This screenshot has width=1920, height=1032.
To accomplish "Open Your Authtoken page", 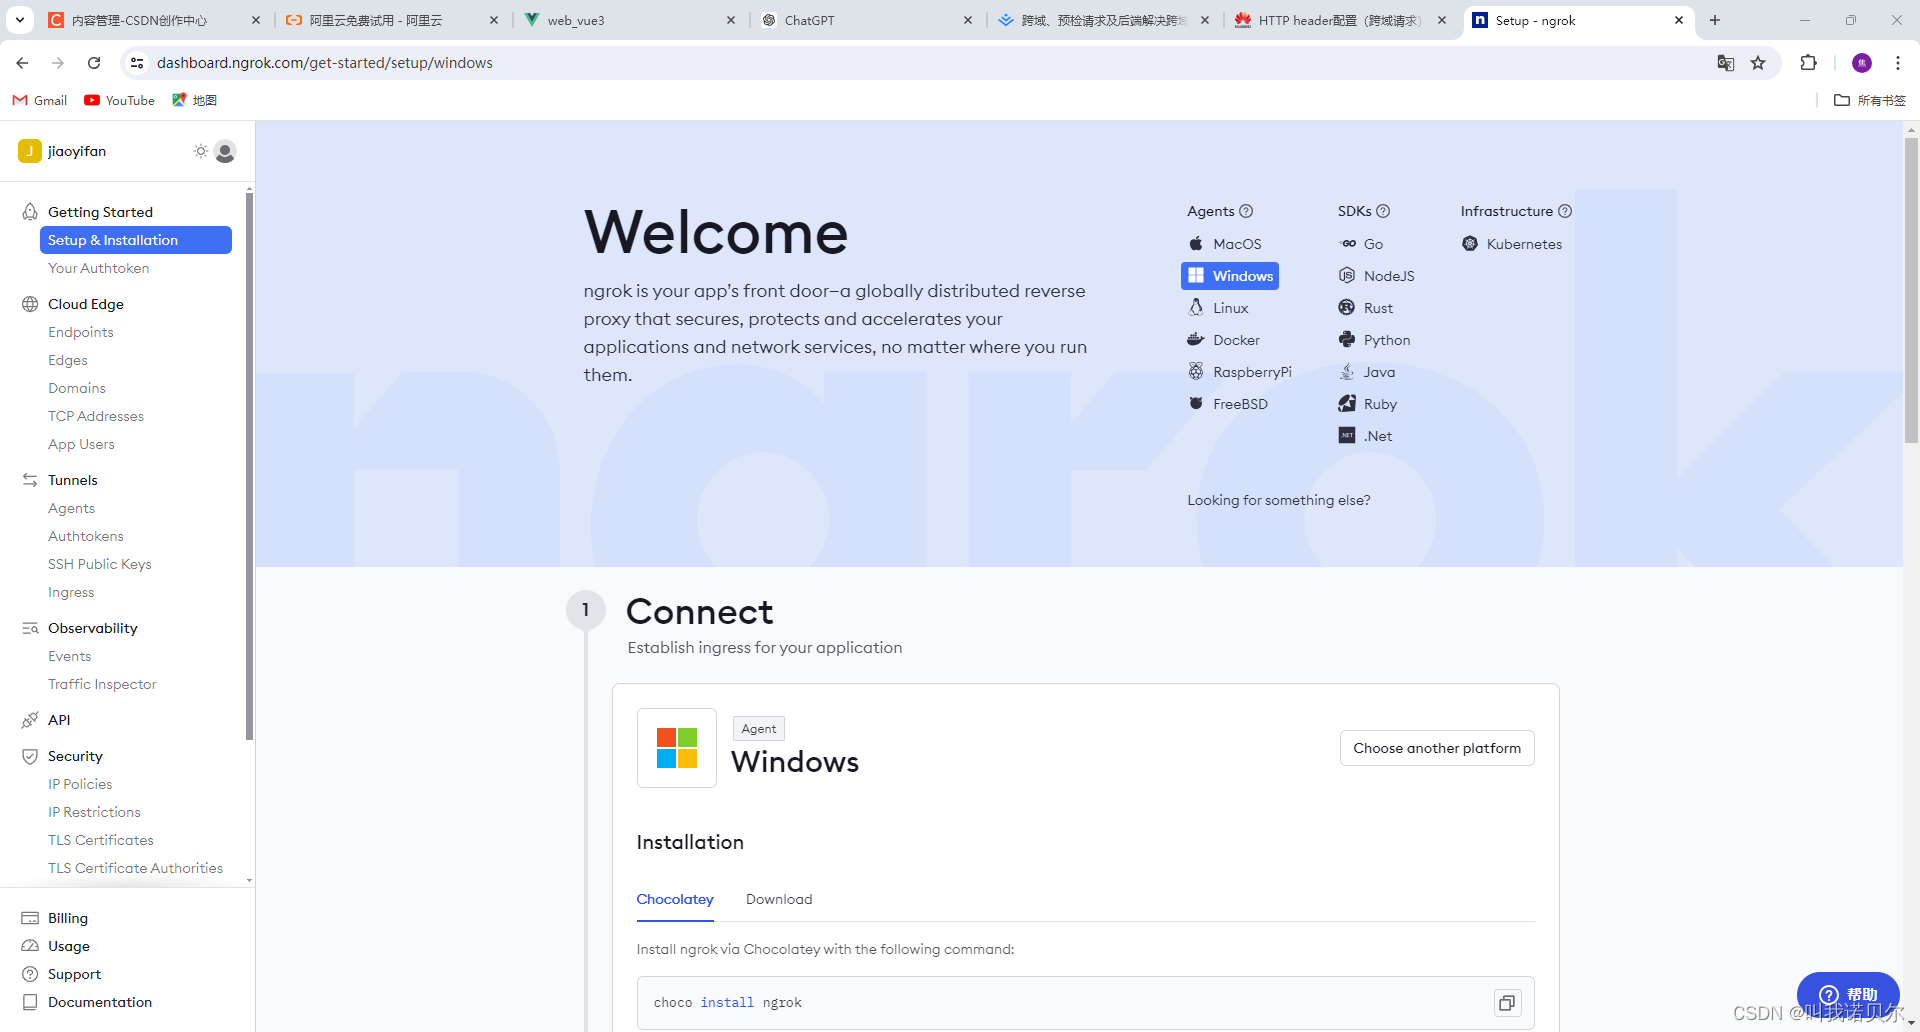I will click(98, 268).
